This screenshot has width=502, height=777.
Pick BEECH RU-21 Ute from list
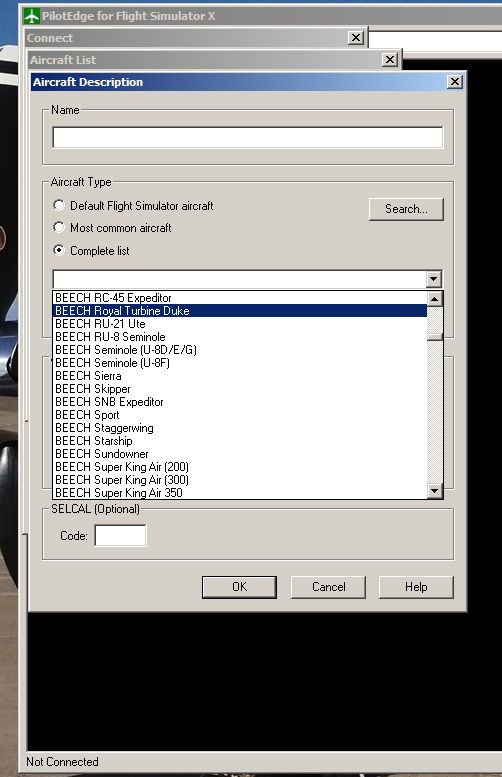[x=240, y=324]
